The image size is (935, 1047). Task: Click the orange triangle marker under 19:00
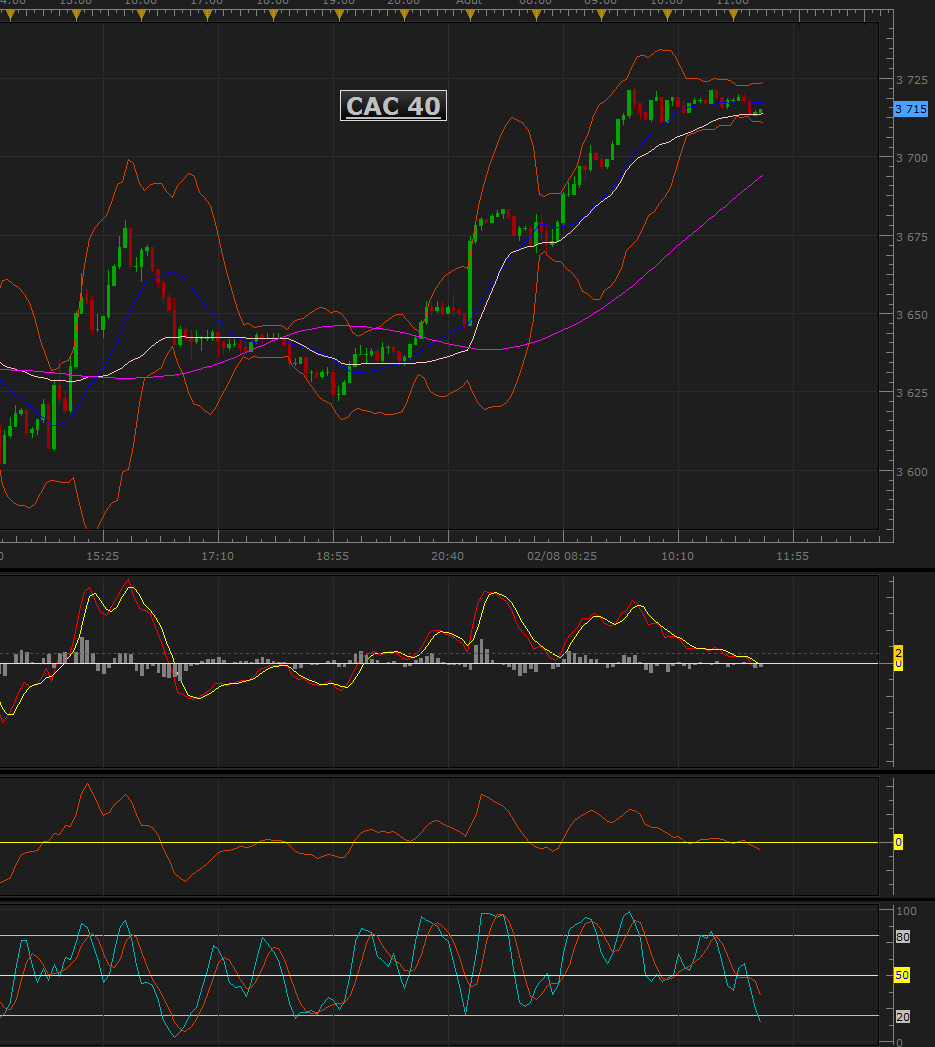tap(339, 16)
